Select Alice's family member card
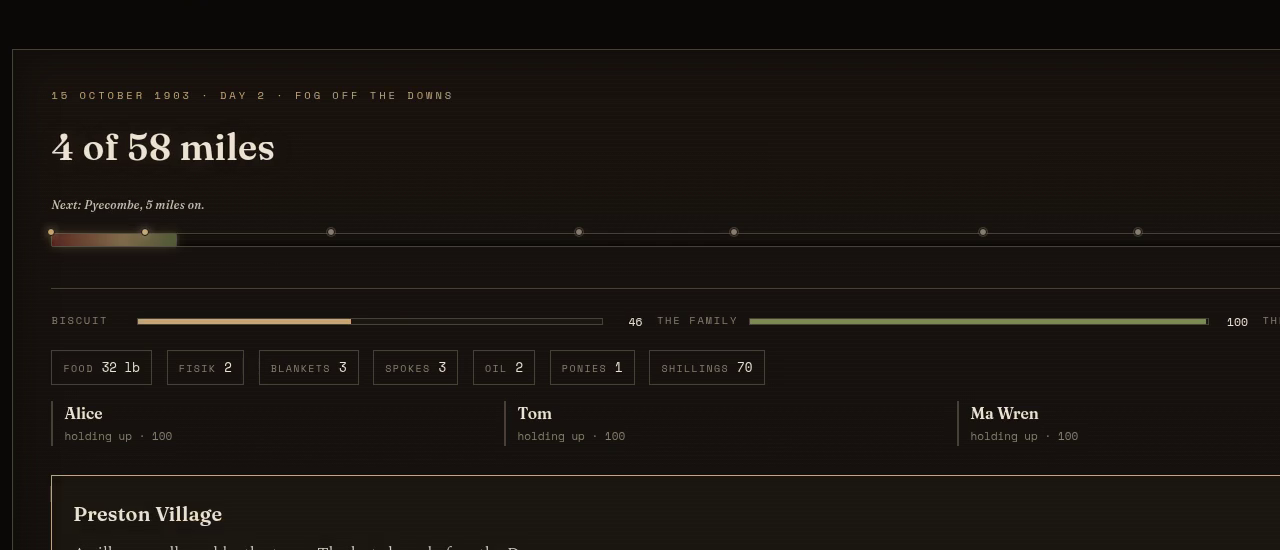 click(x=271, y=424)
